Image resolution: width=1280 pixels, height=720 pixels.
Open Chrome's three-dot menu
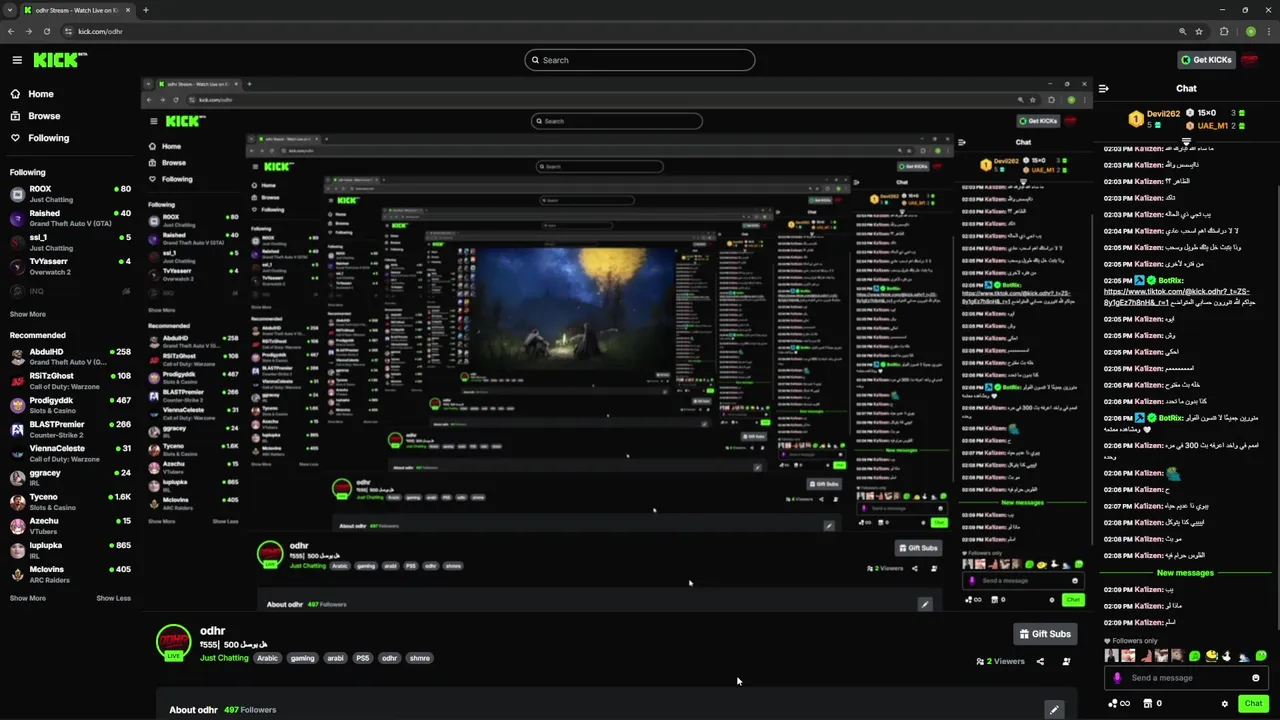click(1270, 31)
